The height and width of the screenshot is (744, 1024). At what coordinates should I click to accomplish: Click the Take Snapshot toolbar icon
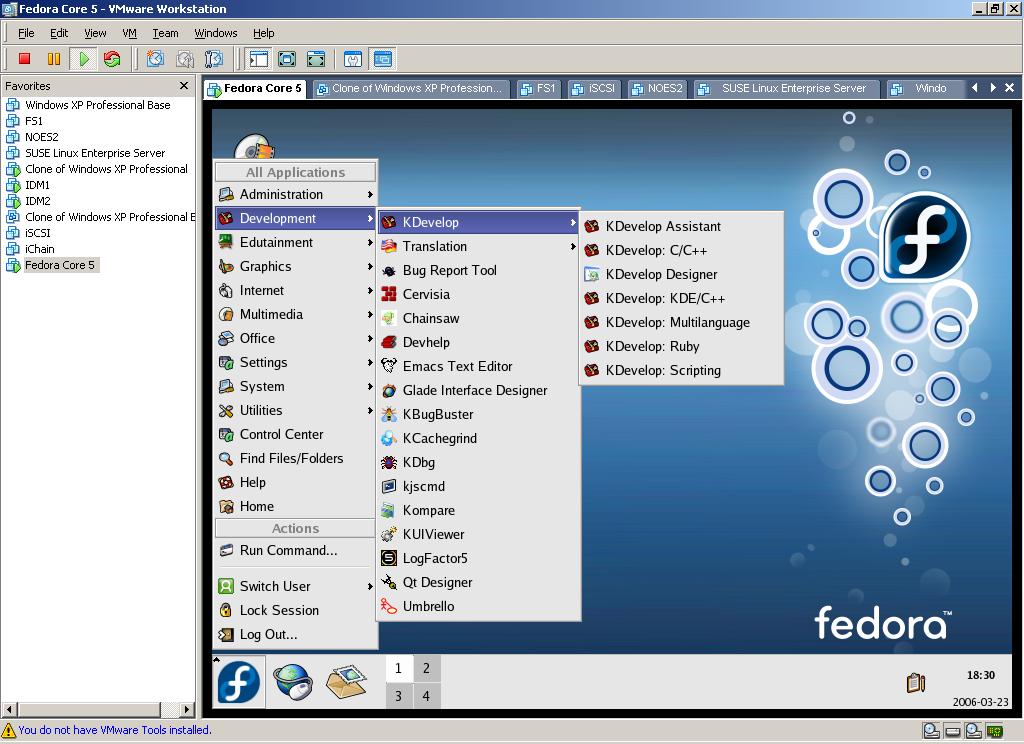pos(155,59)
